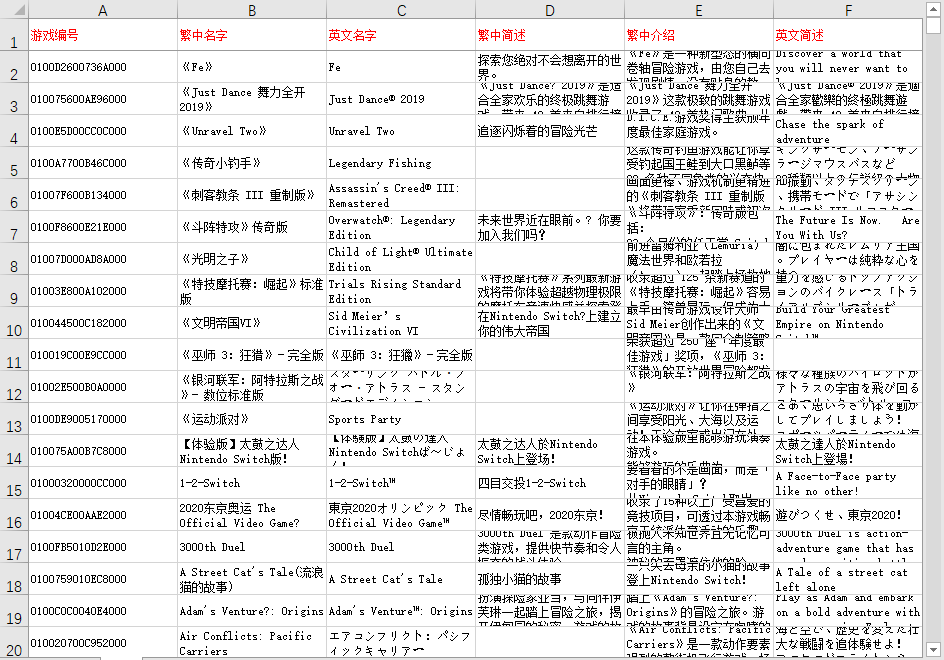Click The Future Is Now. Are You With Us? cell
This screenshot has width=944, height=660.
848,227
